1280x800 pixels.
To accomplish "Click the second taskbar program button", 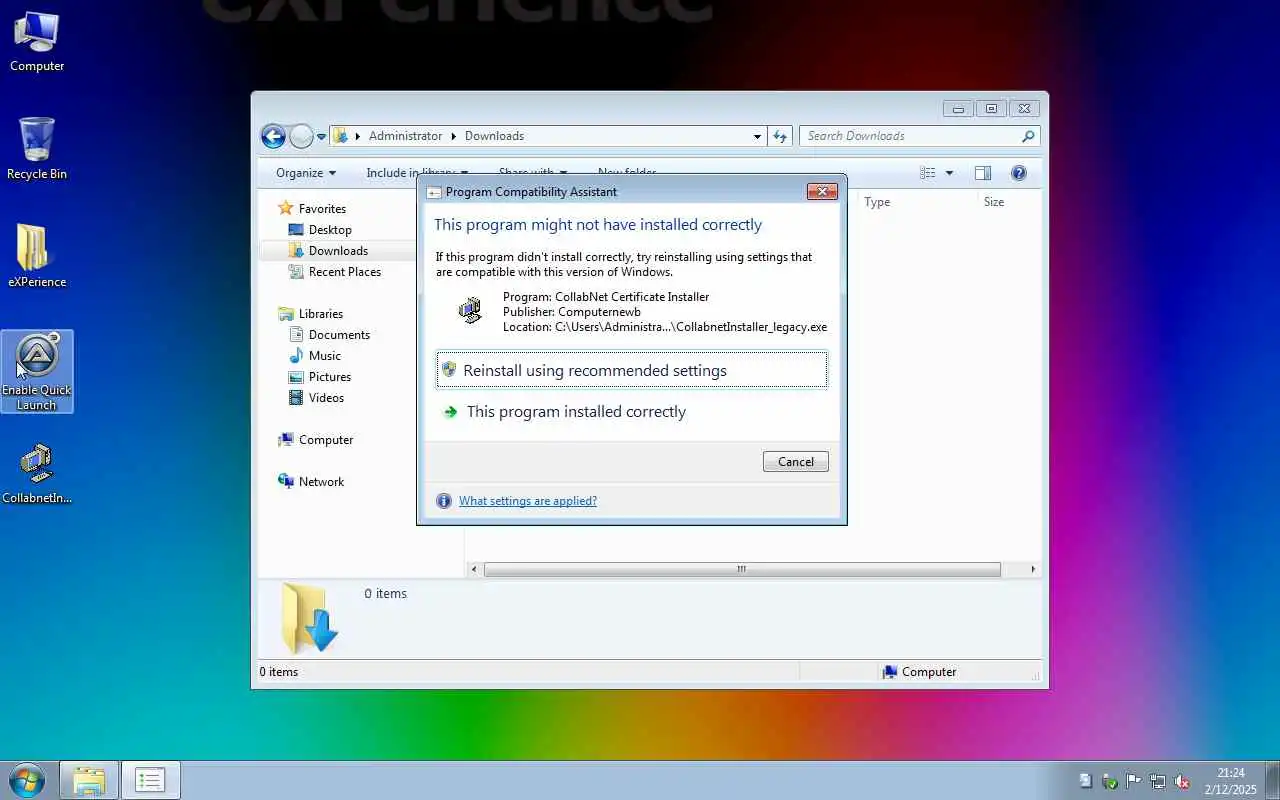I will (151, 780).
